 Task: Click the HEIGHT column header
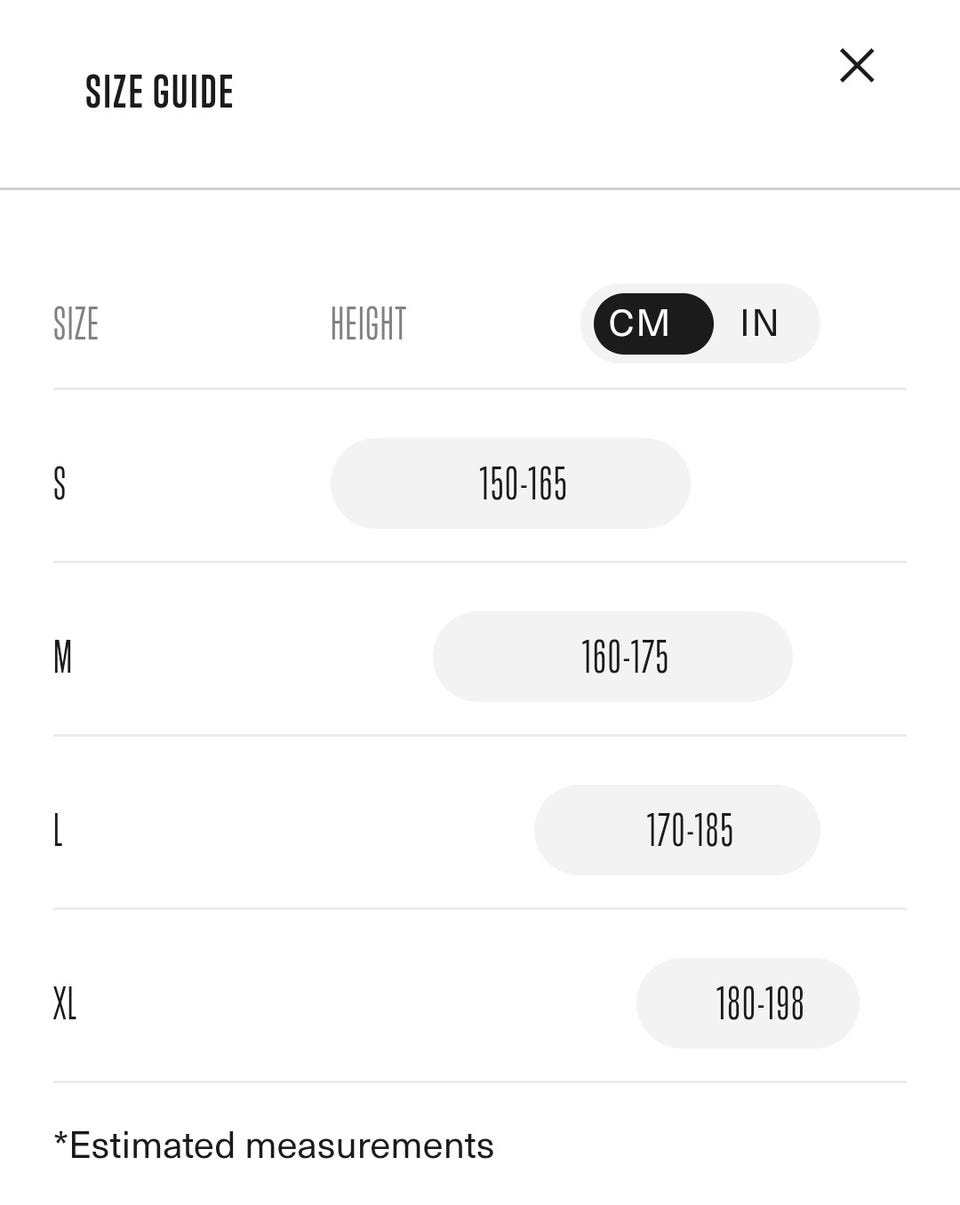(368, 324)
